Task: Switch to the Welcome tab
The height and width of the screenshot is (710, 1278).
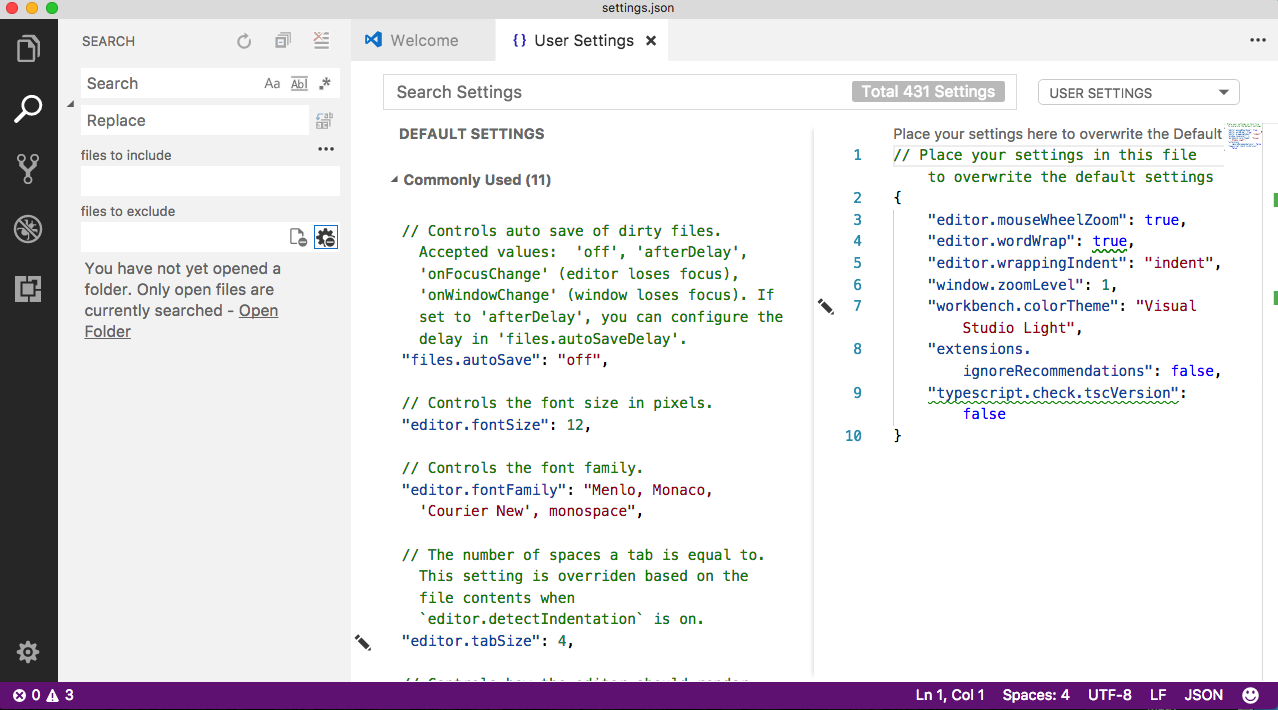Action: click(424, 41)
